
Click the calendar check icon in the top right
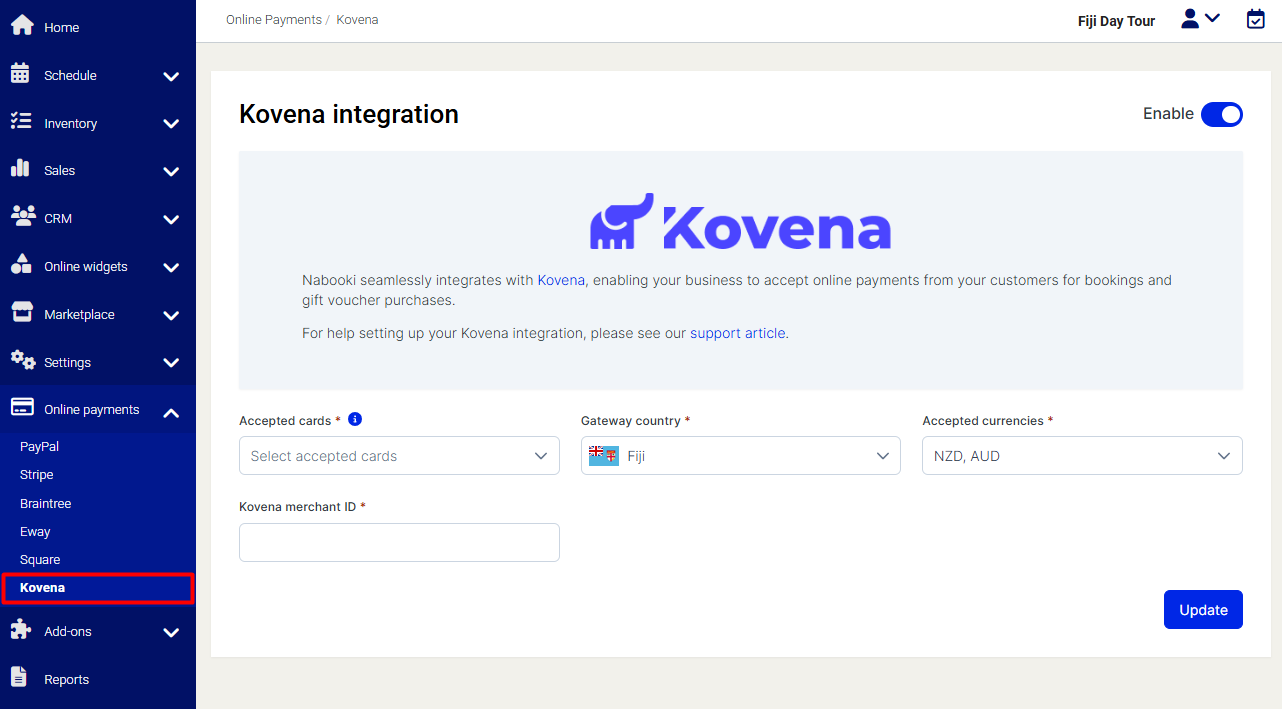[x=1256, y=19]
